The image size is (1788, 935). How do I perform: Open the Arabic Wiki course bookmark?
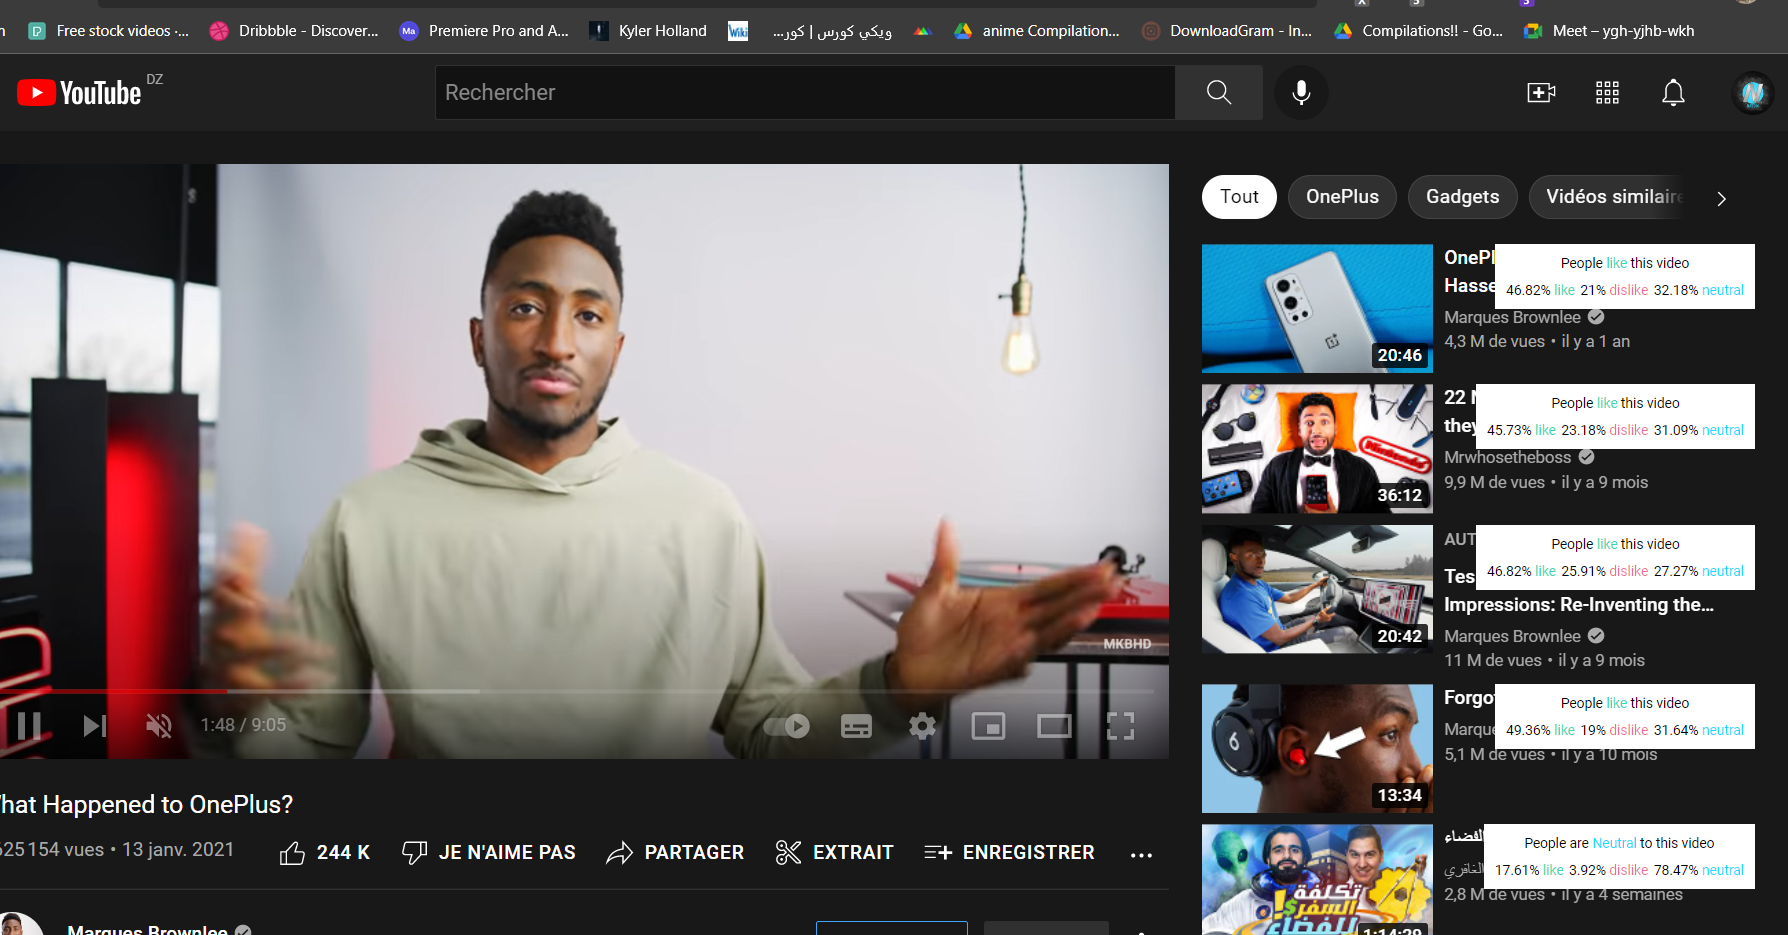pos(810,31)
